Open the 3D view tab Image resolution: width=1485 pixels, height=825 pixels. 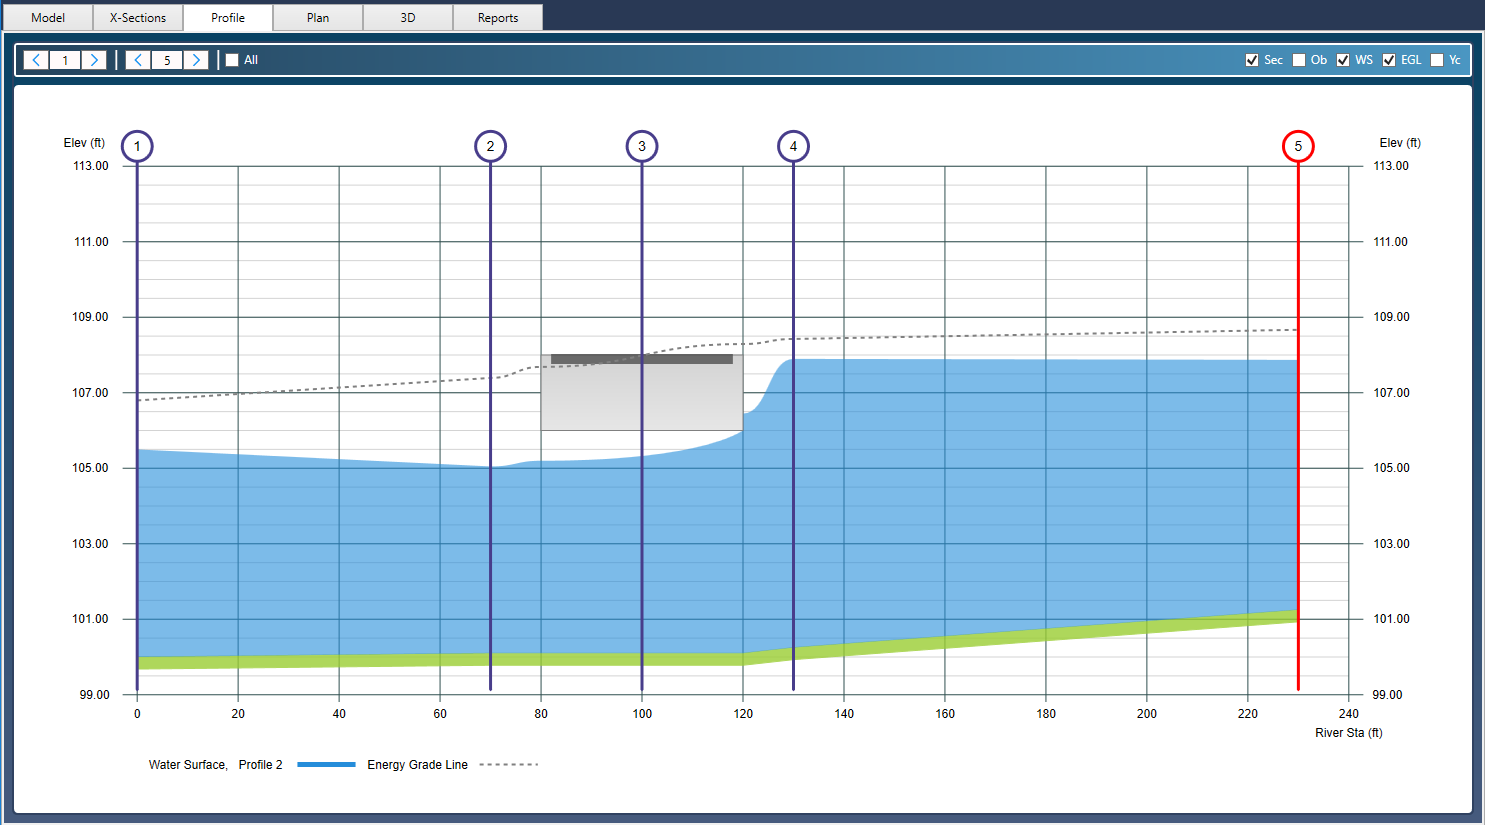pyautogui.click(x=407, y=17)
